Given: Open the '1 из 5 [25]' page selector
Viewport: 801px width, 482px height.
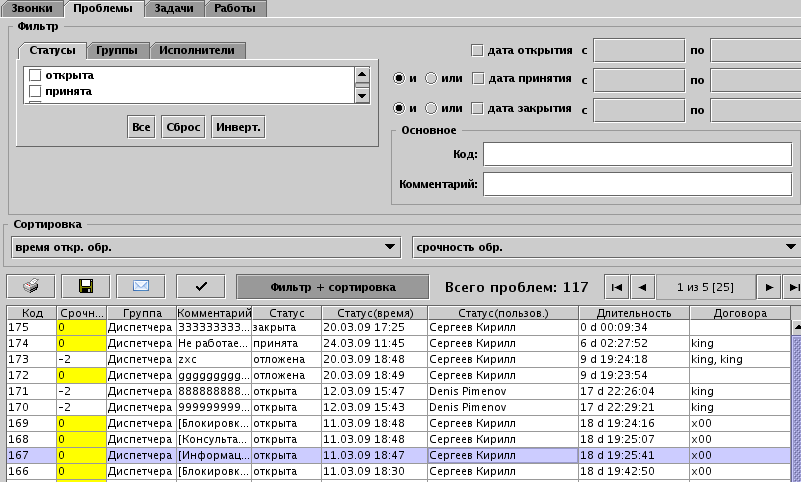Looking at the screenshot, I should click(x=705, y=287).
